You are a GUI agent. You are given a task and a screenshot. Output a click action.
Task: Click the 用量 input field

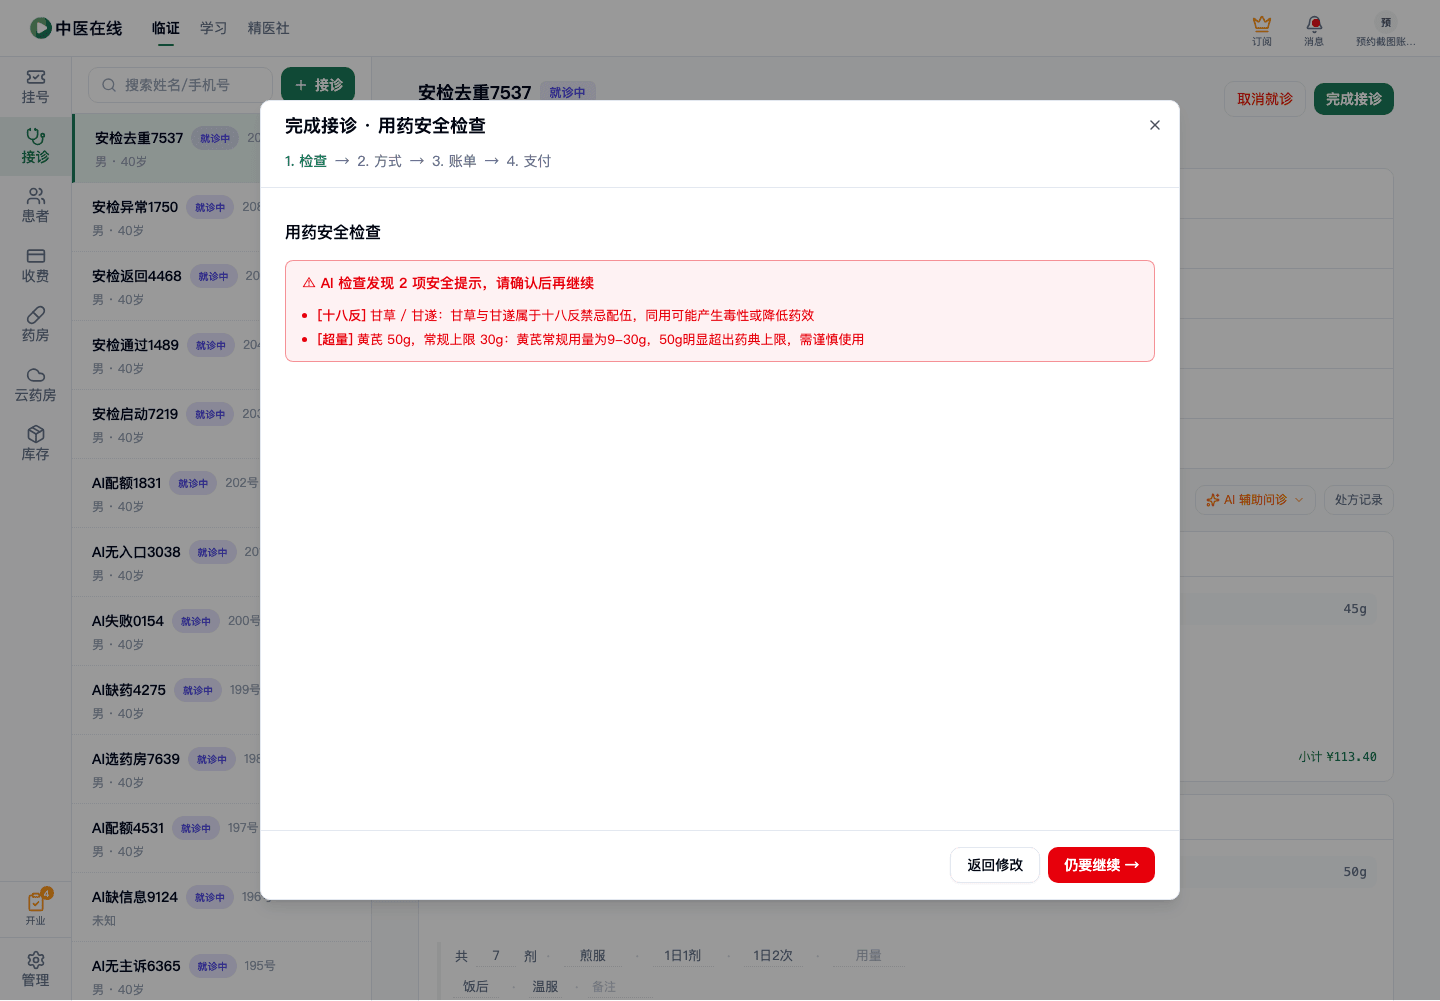pos(868,956)
